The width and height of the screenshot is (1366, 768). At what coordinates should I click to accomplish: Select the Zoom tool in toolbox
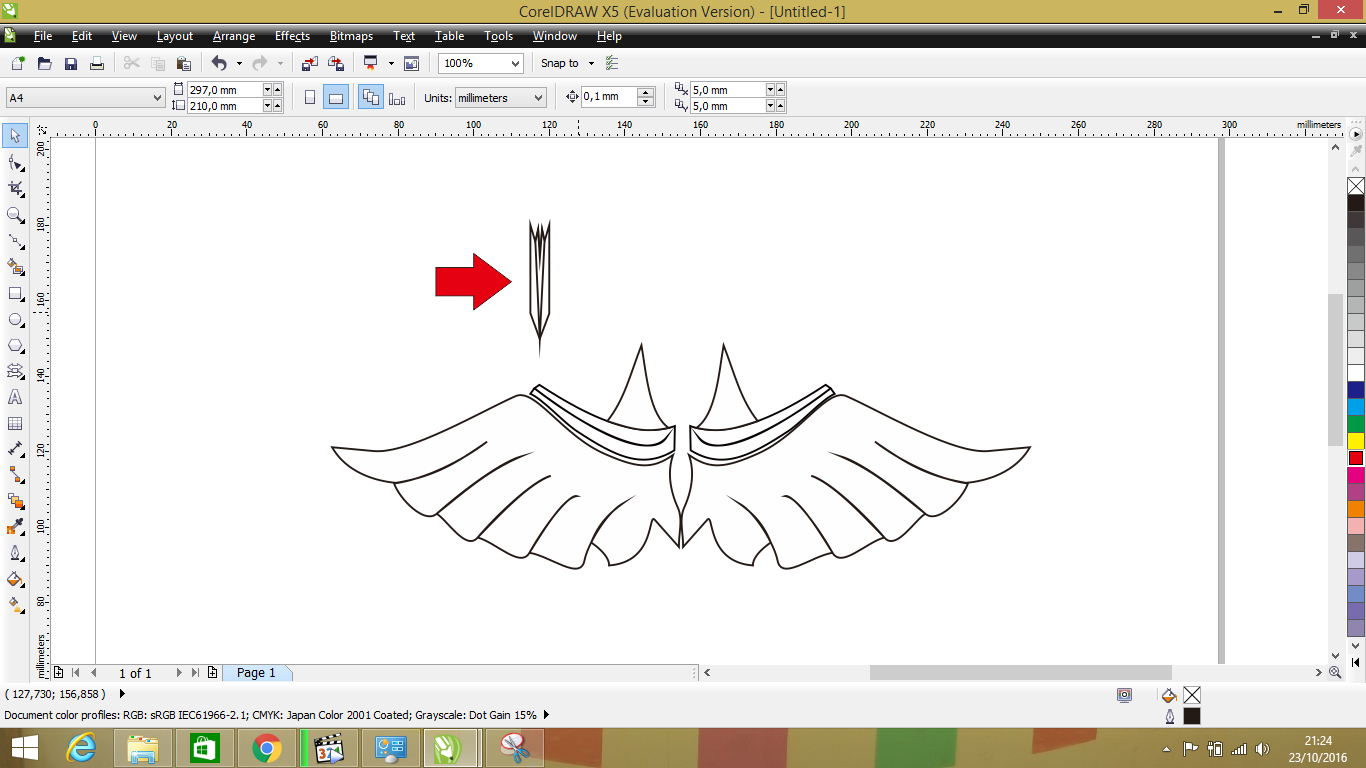click(16, 215)
